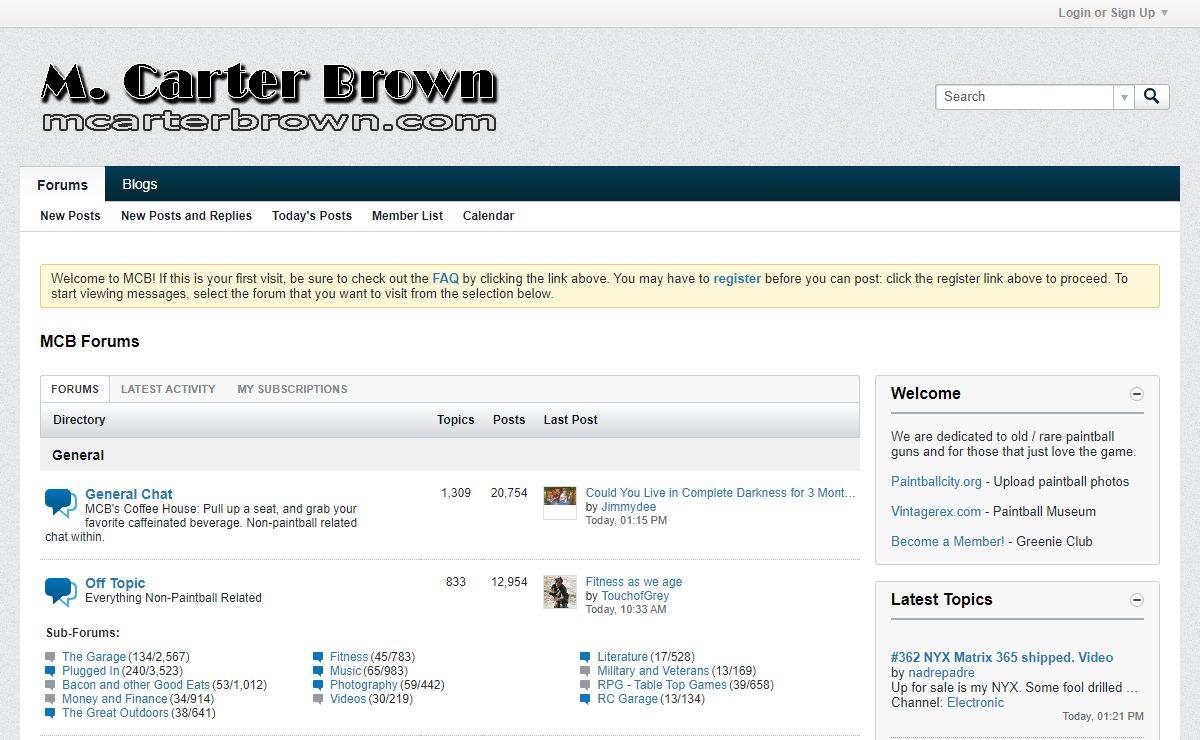1200x740 pixels.
Task: Click icon beside RPG - Table Top Games
Action: [586, 685]
